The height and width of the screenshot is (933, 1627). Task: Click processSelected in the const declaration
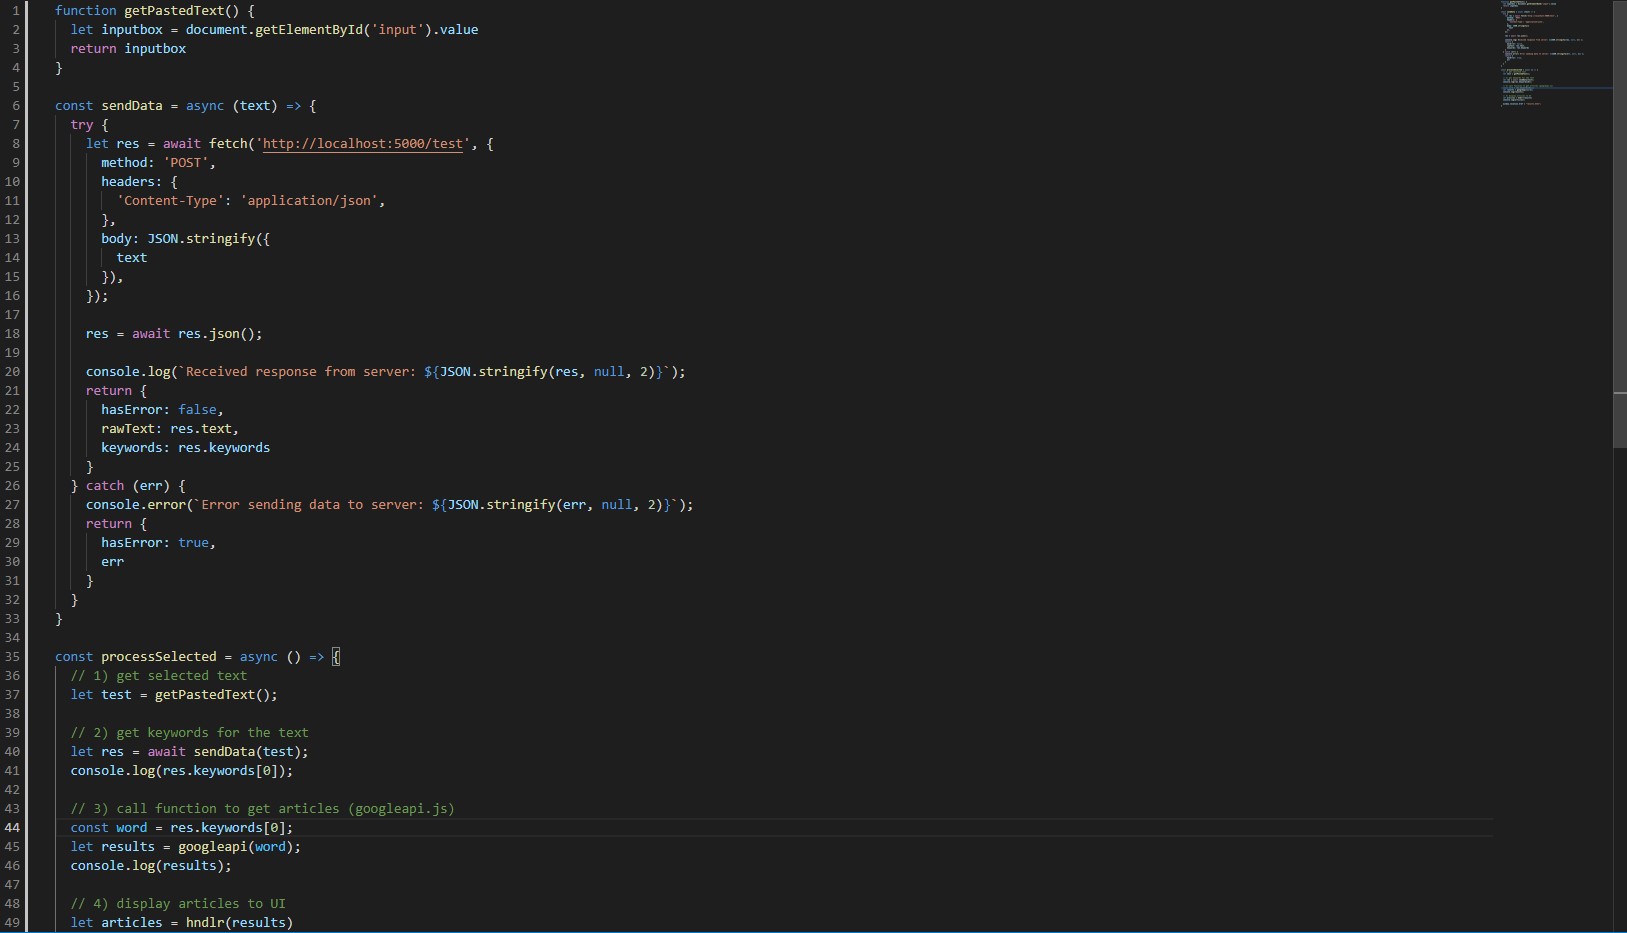point(159,657)
